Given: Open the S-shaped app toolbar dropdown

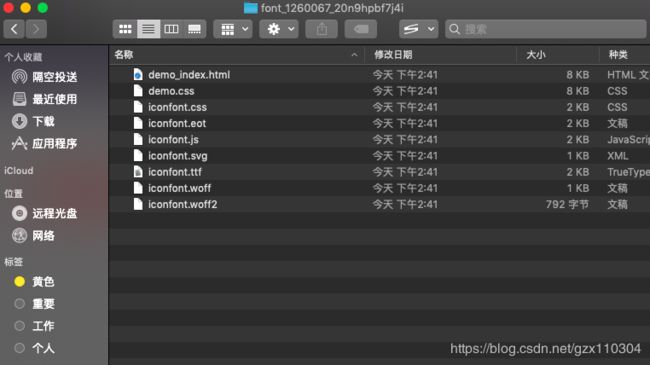Looking at the screenshot, I should [419, 29].
